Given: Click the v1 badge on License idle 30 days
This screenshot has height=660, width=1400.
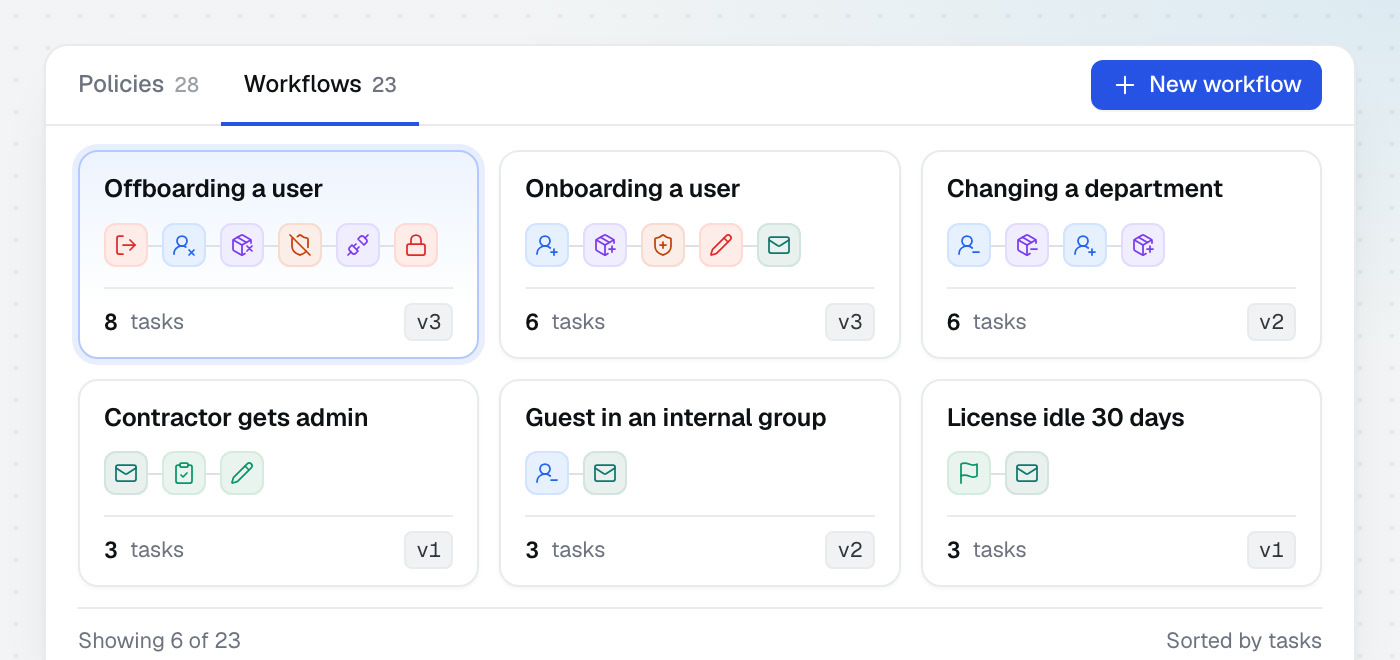Looking at the screenshot, I should [1272, 550].
